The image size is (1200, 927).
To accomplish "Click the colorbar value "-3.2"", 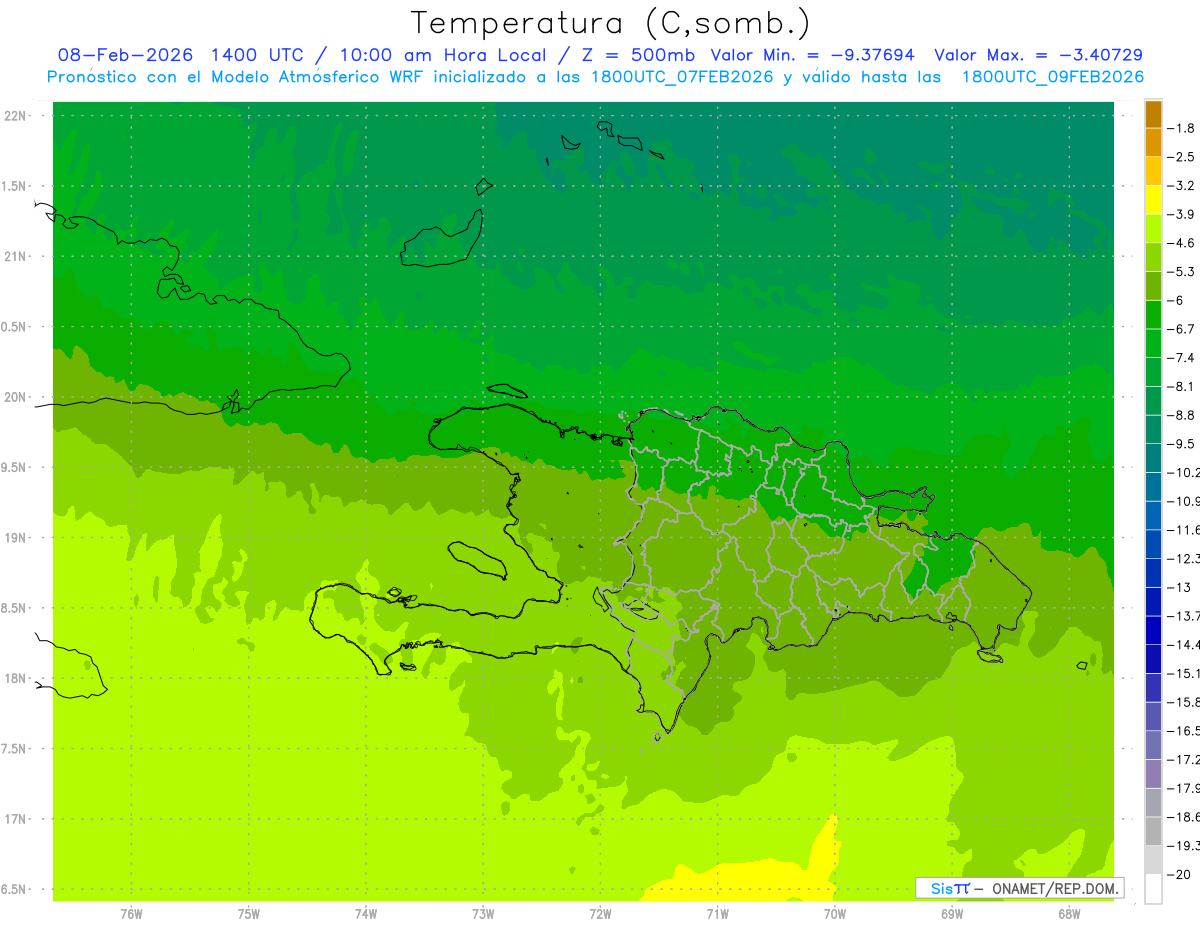I will [x=1181, y=185].
